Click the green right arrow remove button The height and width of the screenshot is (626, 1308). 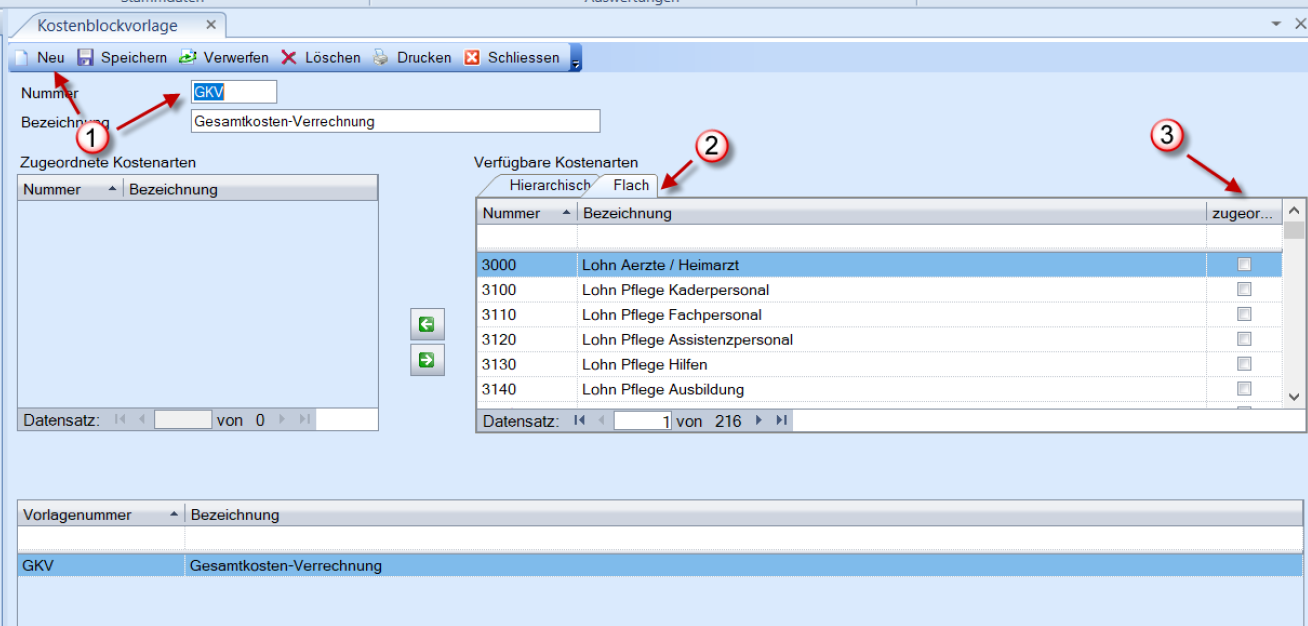pos(427,360)
